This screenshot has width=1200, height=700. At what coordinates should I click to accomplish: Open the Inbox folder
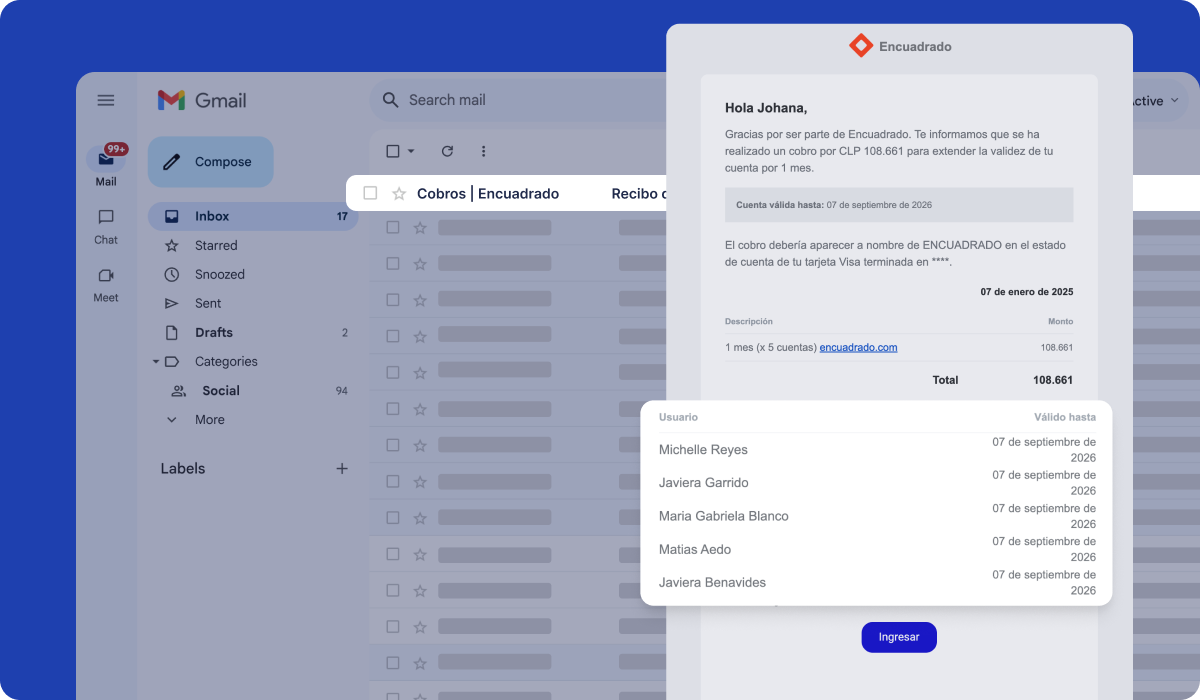coord(253,216)
